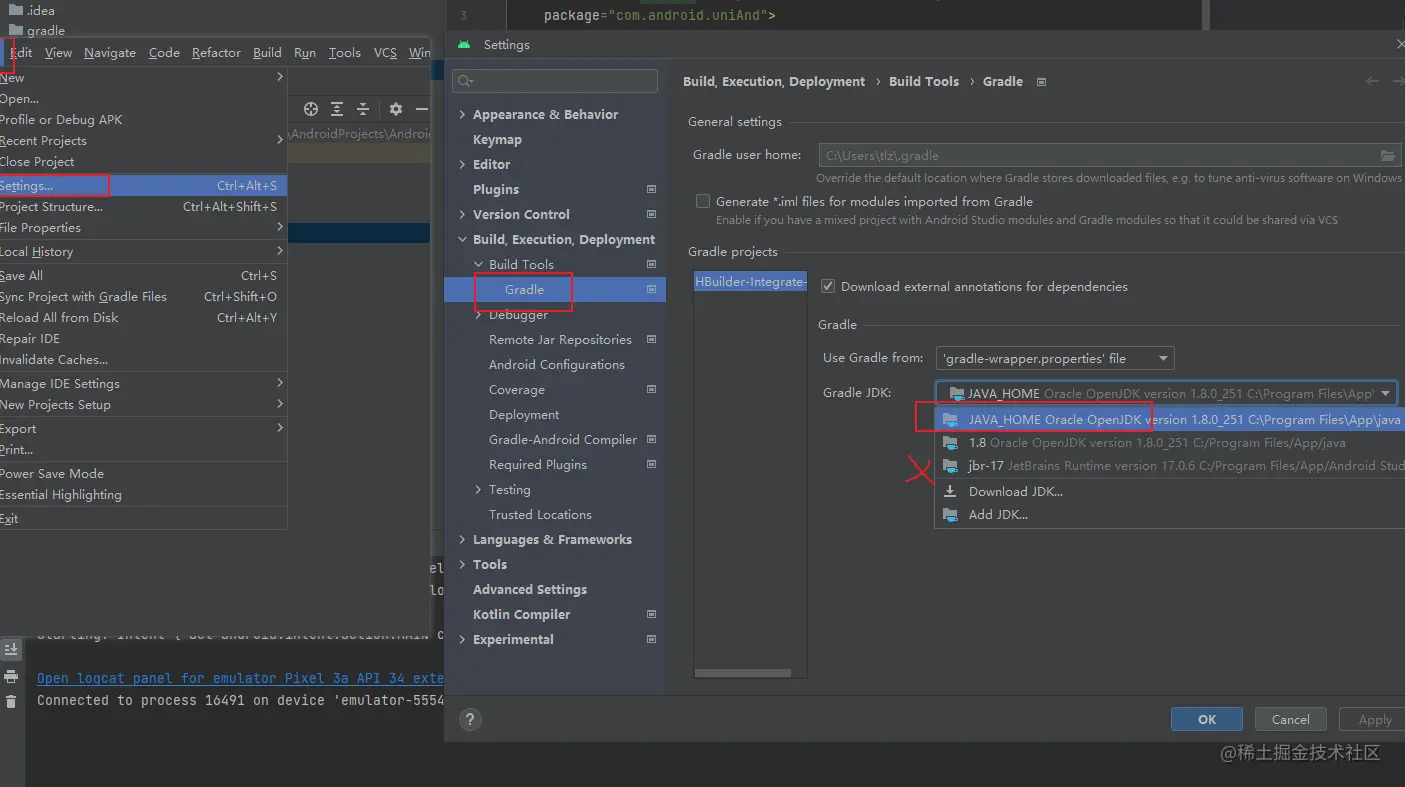Click the project-level icon next to Version Control
1405x787 pixels.
pos(652,214)
